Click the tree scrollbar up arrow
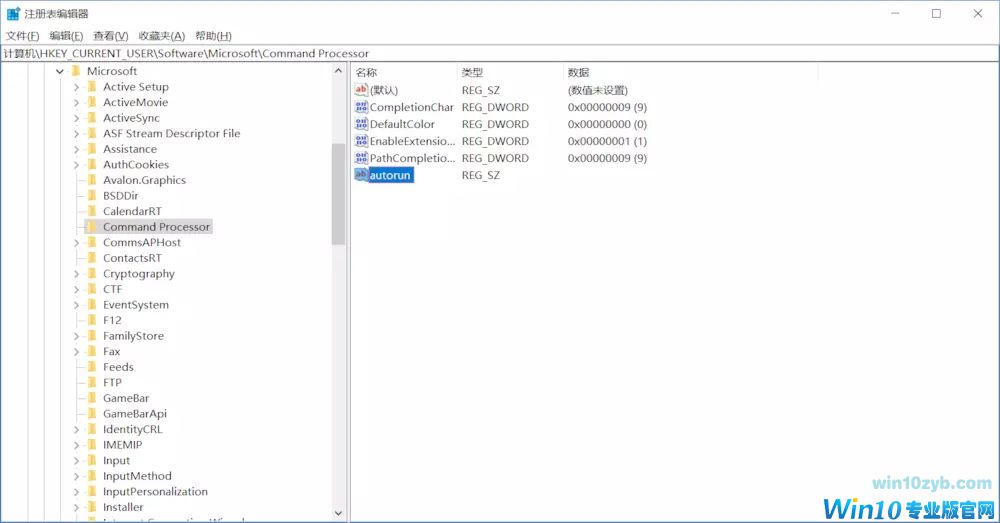The height and width of the screenshot is (523, 1000). [339, 71]
